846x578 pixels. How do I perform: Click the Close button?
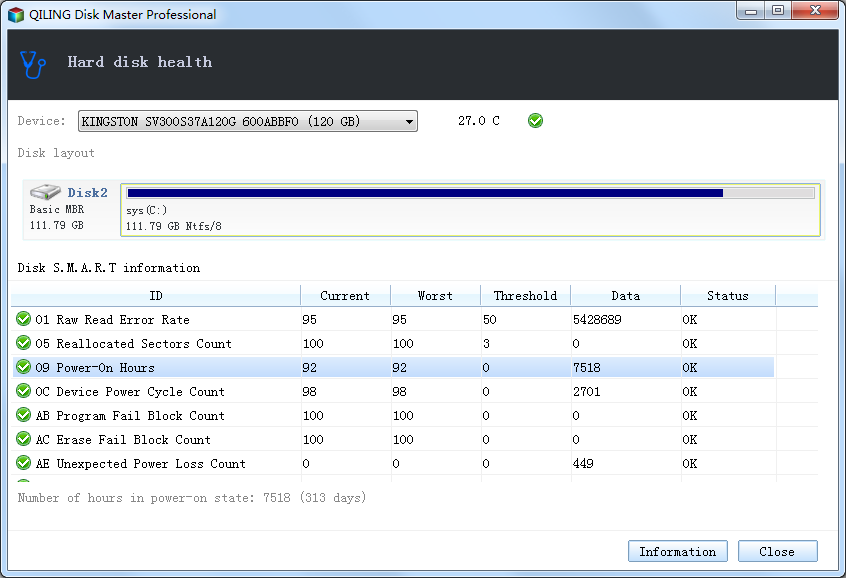point(777,551)
